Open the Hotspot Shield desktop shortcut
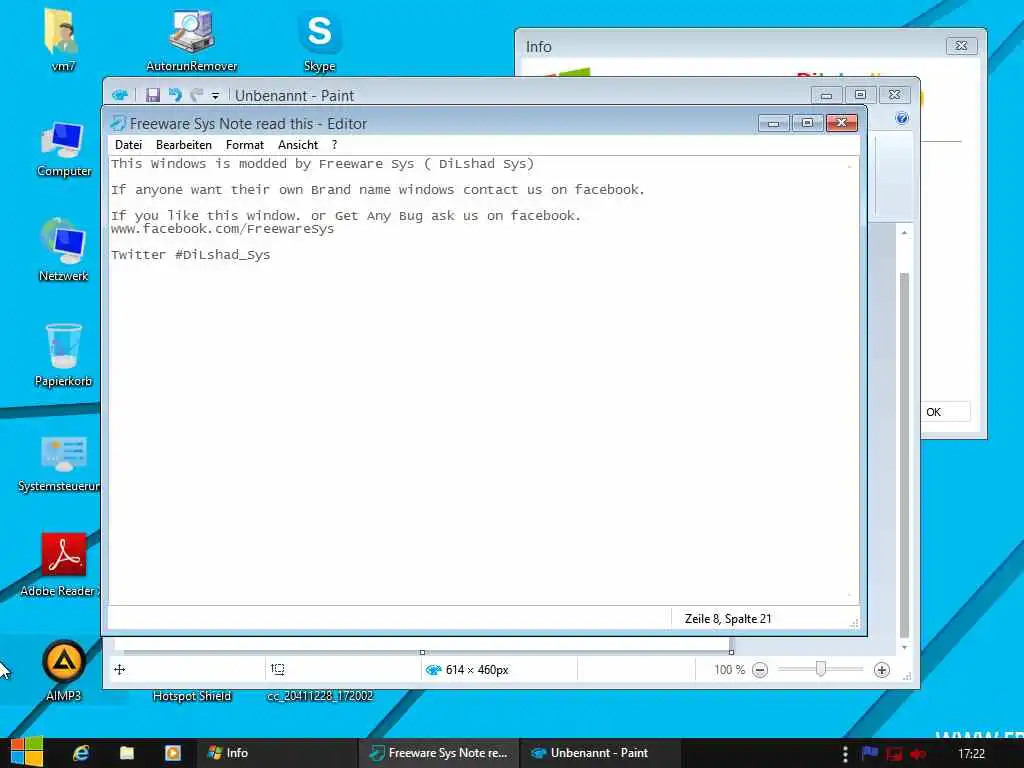The height and width of the screenshot is (768, 1024). (191, 696)
